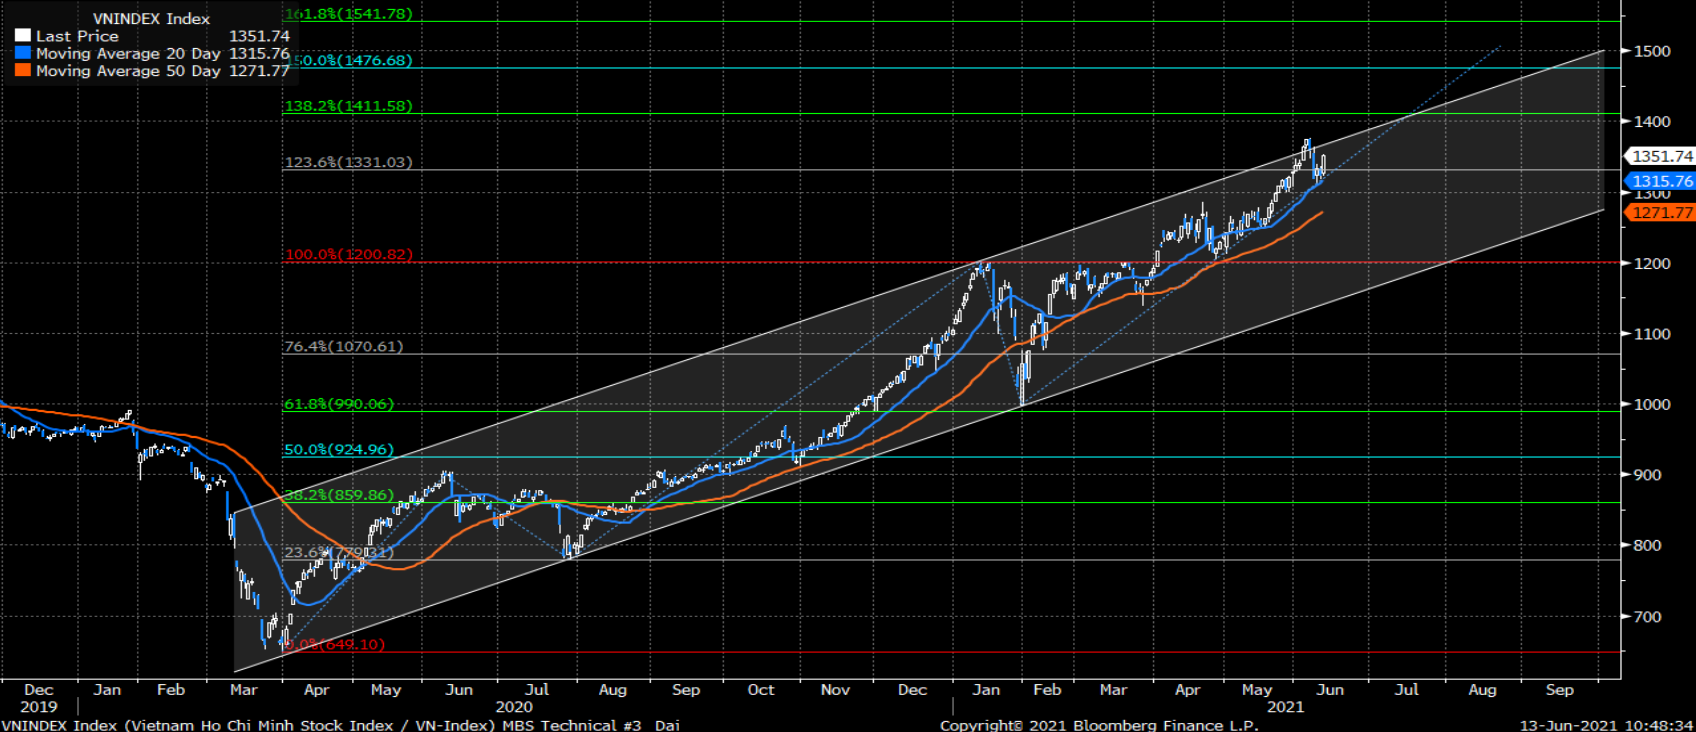1696x732 pixels.
Task: Click the white Last Price legend swatch
Action: (x=23, y=36)
